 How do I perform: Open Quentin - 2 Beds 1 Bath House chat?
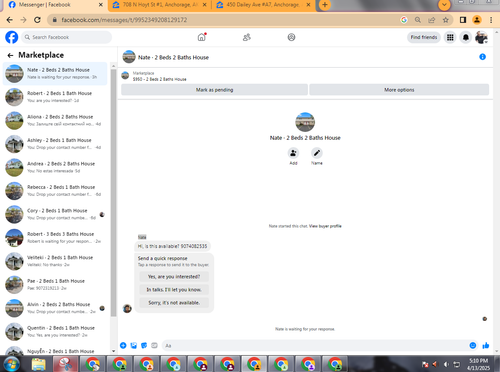pos(55,331)
